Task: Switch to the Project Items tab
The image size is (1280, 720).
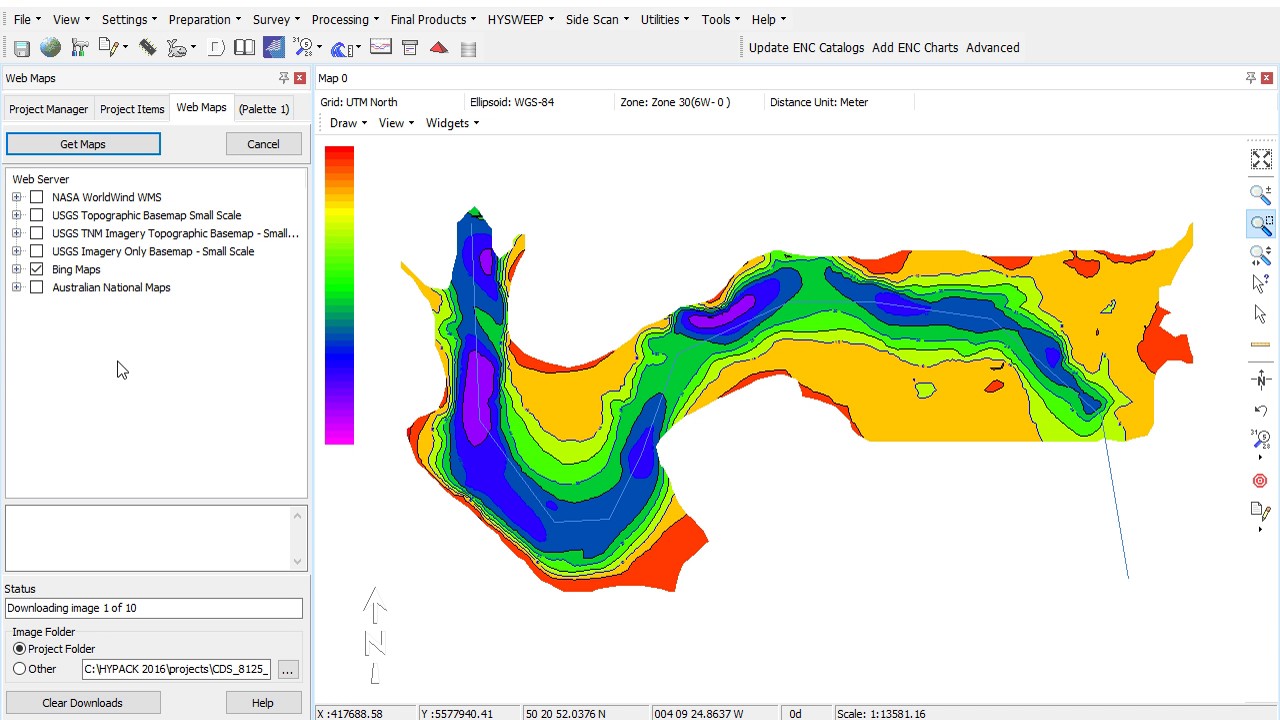Action: pyautogui.click(x=132, y=109)
